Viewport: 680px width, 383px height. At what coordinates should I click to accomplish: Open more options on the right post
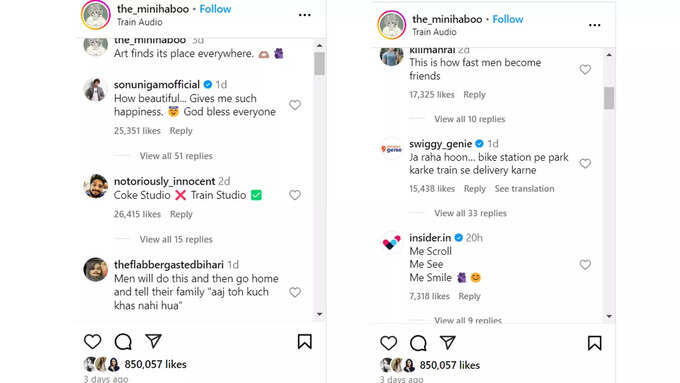point(595,25)
